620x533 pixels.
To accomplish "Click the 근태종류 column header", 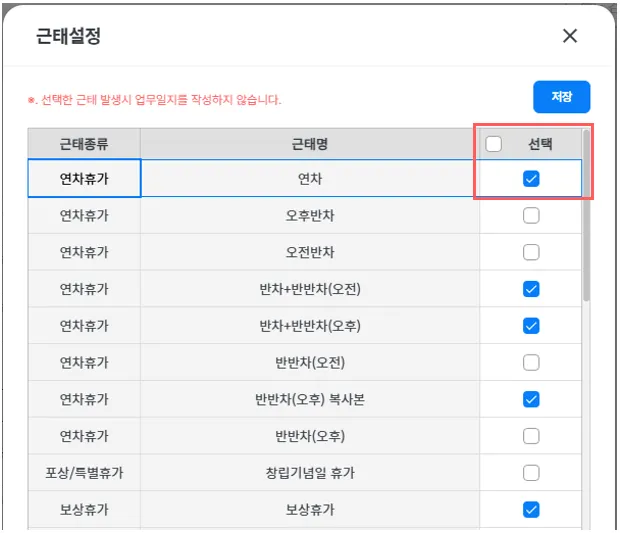I will [x=84, y=144].
